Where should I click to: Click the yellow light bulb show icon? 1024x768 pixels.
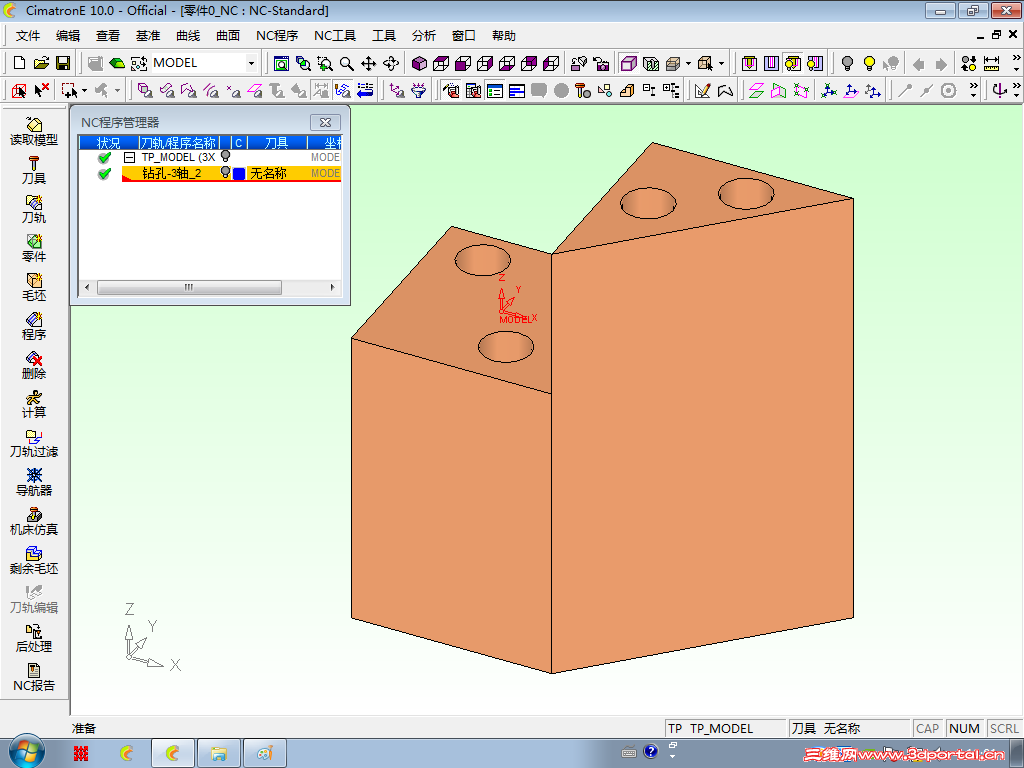coord(869,63)
